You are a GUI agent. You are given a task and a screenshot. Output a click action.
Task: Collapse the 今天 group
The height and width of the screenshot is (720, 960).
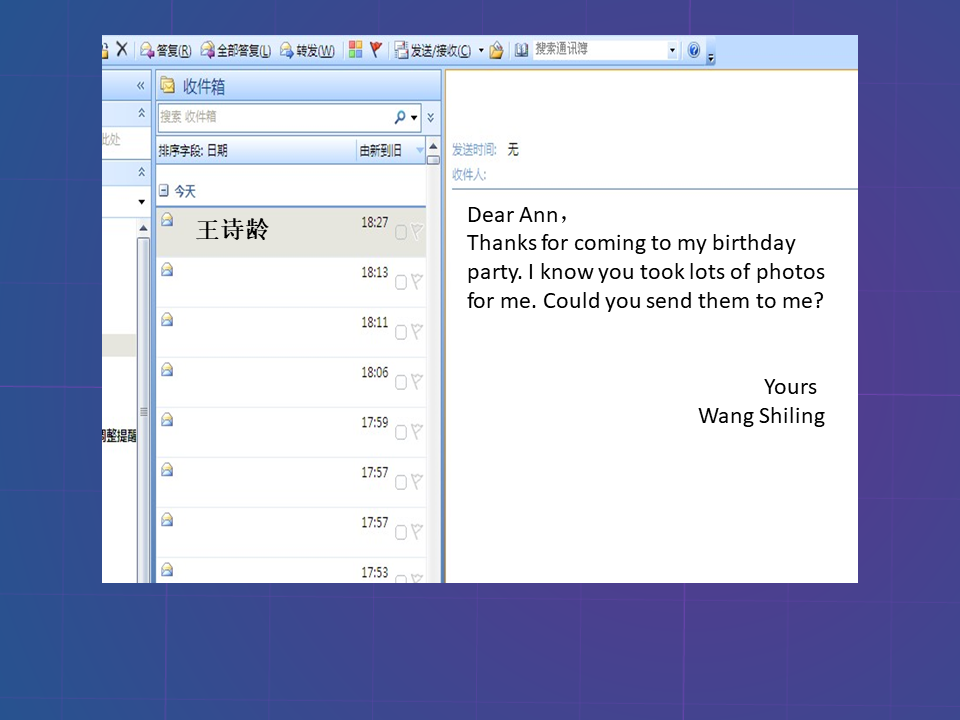[x=164, y=190]
